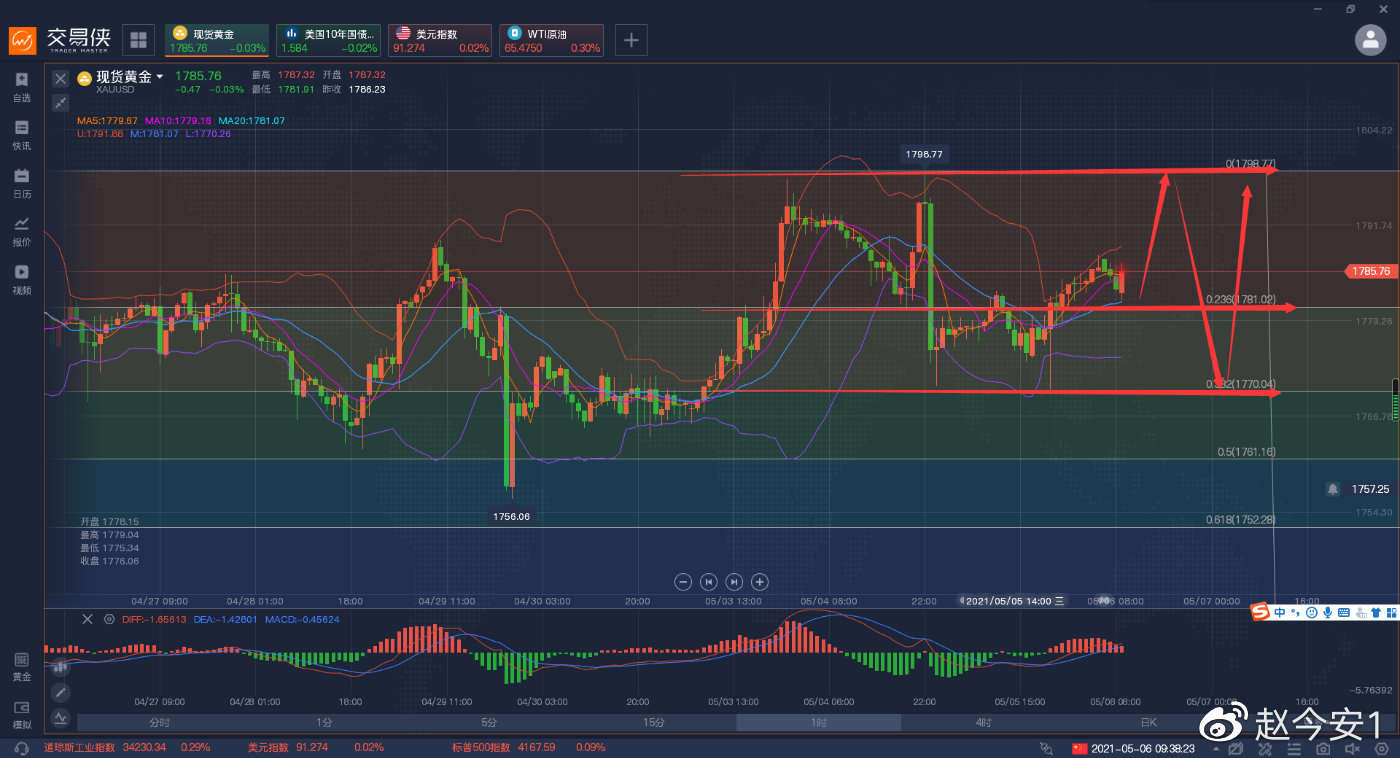This screenshot has height=758, width=1400.
Task: Select the drawing pencil tool
Action: tap(60, 692)
